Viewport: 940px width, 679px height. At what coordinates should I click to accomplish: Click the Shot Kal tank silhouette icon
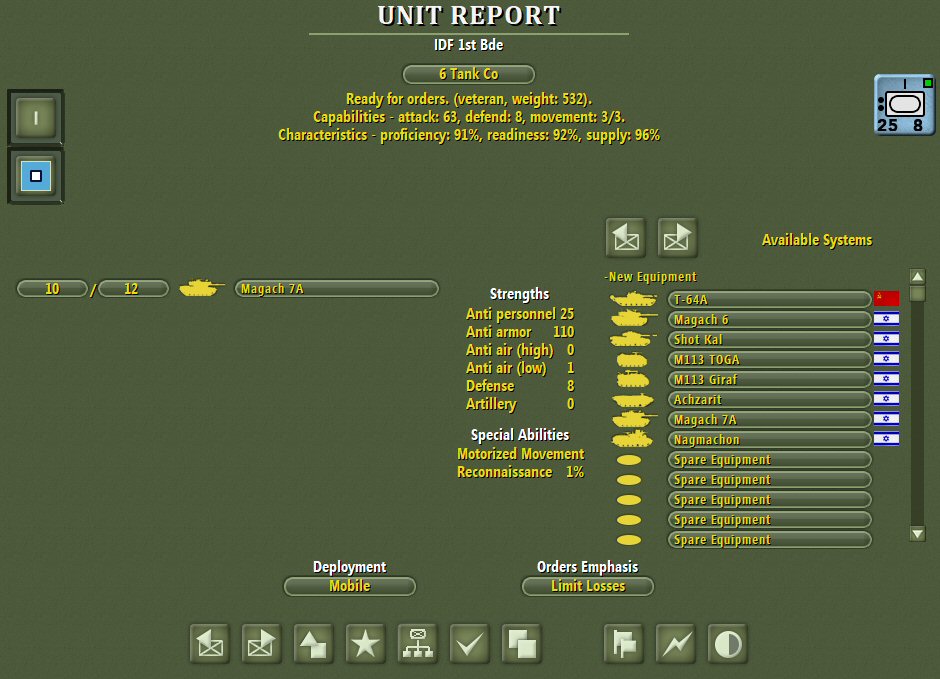(x=633, y=339)
